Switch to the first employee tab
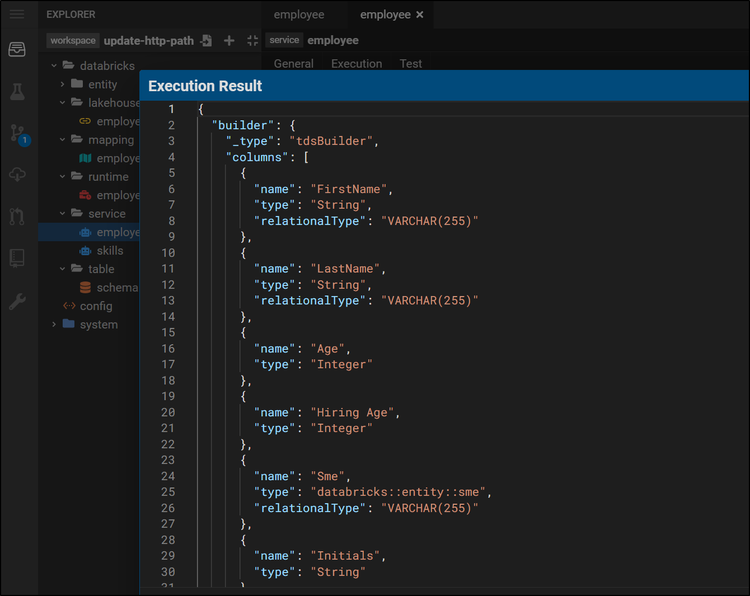The width and height of the screenshot is (750, 596). (298, 15)
